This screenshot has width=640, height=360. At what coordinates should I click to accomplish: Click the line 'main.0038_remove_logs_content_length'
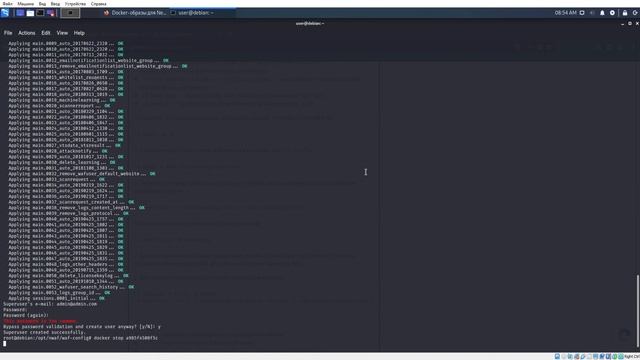click(x=76, y=208)
